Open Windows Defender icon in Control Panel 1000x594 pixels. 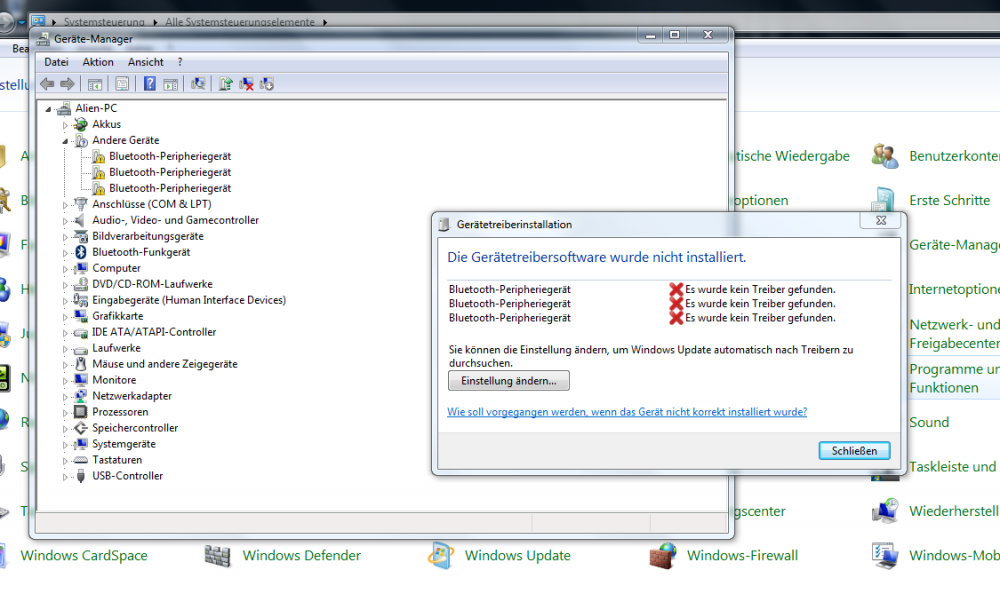click(218, 555)
